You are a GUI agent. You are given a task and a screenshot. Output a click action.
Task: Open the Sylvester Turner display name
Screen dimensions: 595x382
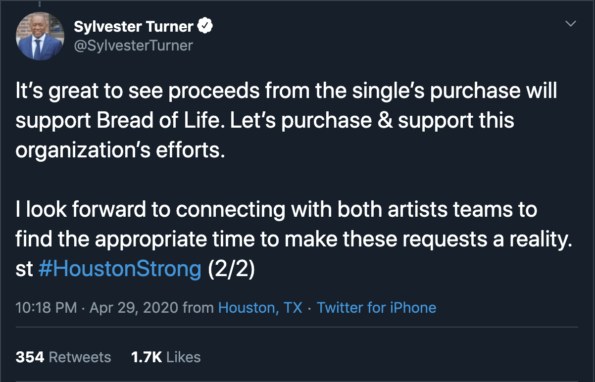tap(134, 26)
